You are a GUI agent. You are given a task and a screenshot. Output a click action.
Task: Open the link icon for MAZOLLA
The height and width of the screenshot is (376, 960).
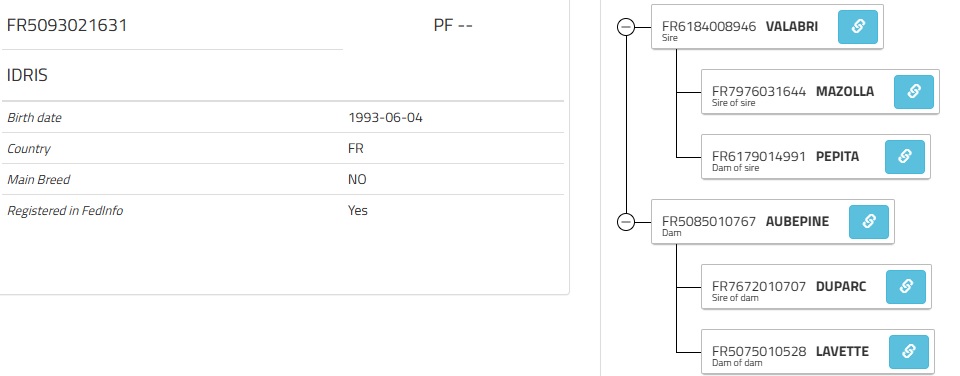click(913, 92)
